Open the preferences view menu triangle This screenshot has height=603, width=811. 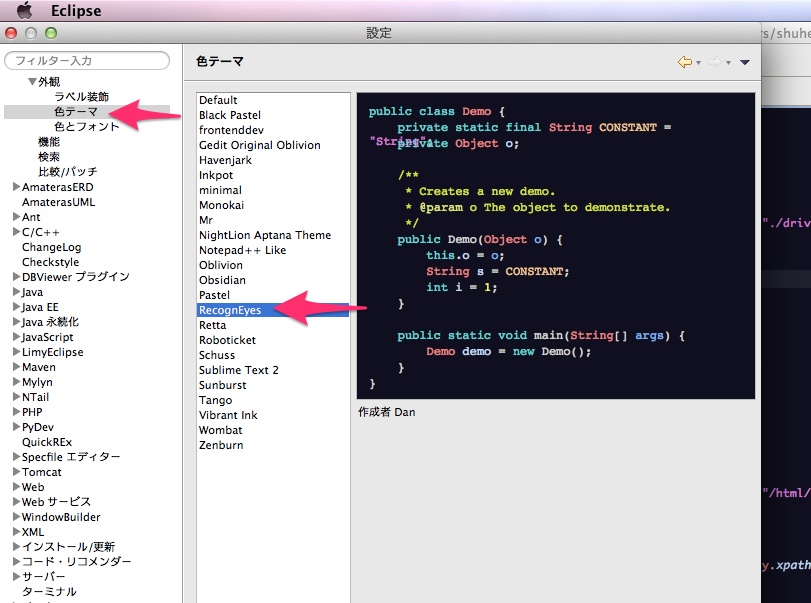[x=745, y=62]
